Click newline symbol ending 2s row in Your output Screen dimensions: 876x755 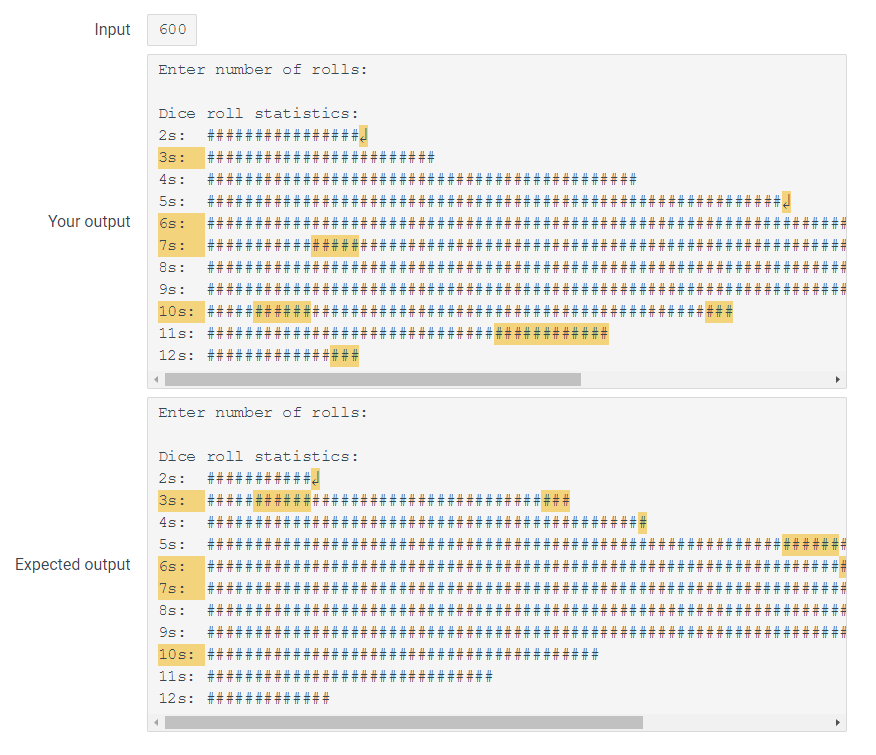363,136
